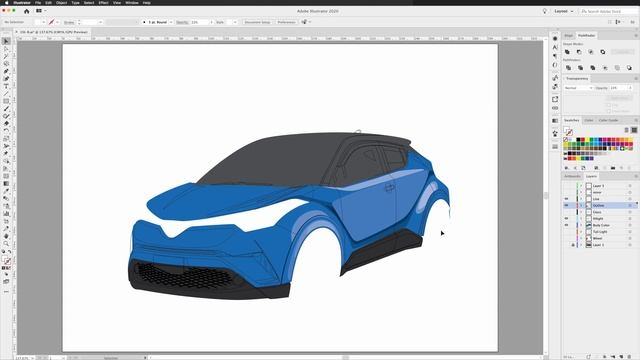Viewport: 640px width, 360px height.
Task: Click the Trim pathfinder icon
Action: pyautogui.click(x=580, y=68)
